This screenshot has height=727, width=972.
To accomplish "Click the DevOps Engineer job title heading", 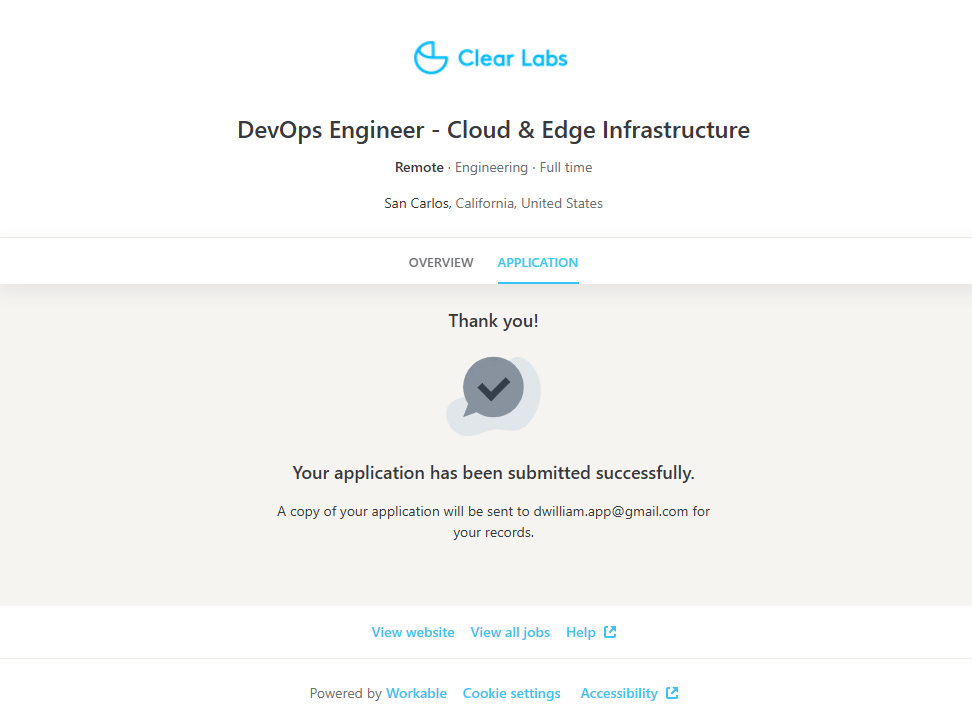I will (x=493, y=130).
